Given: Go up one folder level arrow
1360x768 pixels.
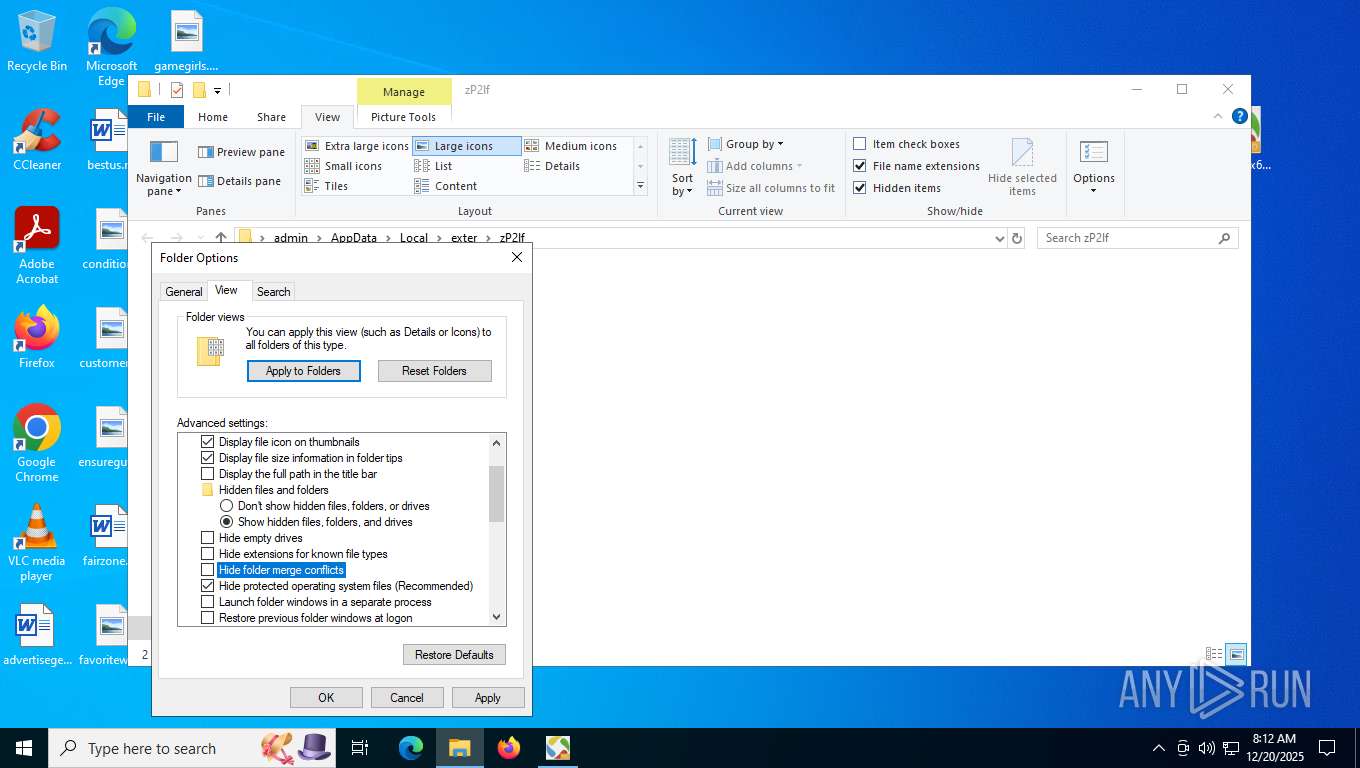Looking at the screenshot, I should 221,238.
